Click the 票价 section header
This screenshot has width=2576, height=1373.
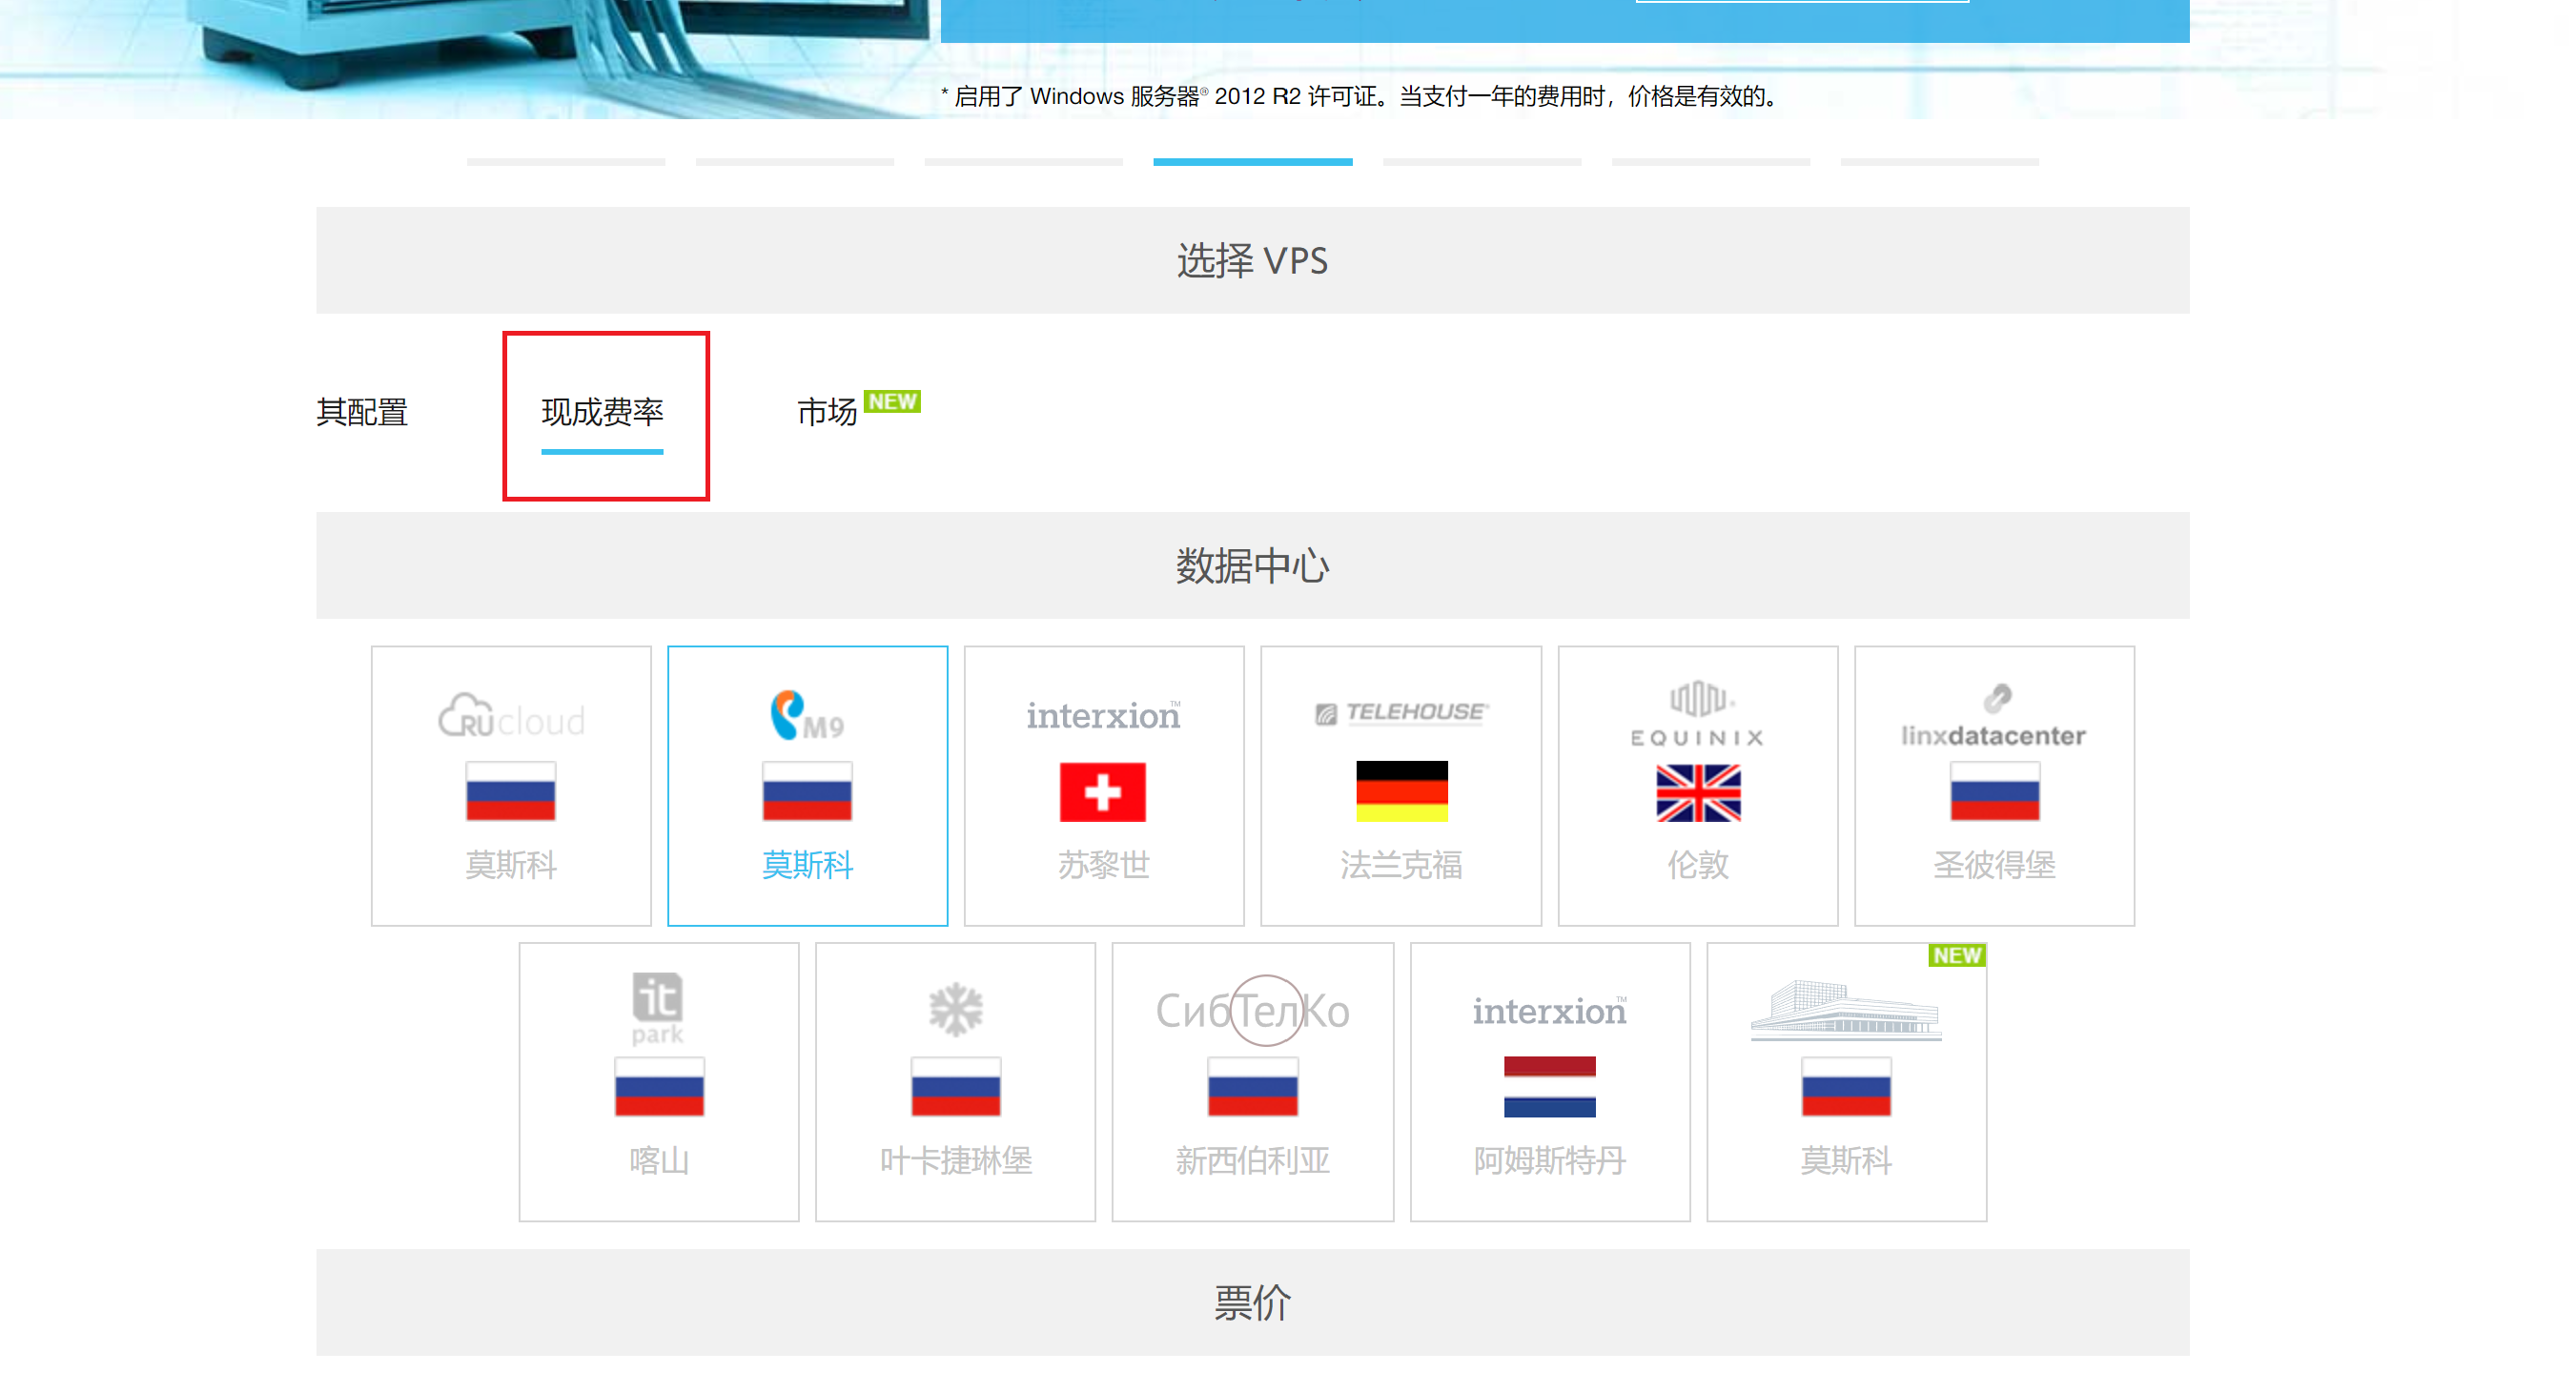pyautogui.click(x=1252, y=1302)
